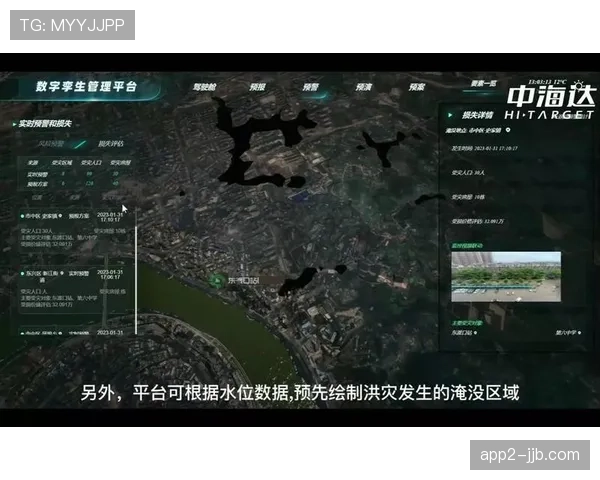The height and width of the screenshot is (480, 600).
Task: Expand the 损失详情 panel arrow
Action: [x=449, y=115]
